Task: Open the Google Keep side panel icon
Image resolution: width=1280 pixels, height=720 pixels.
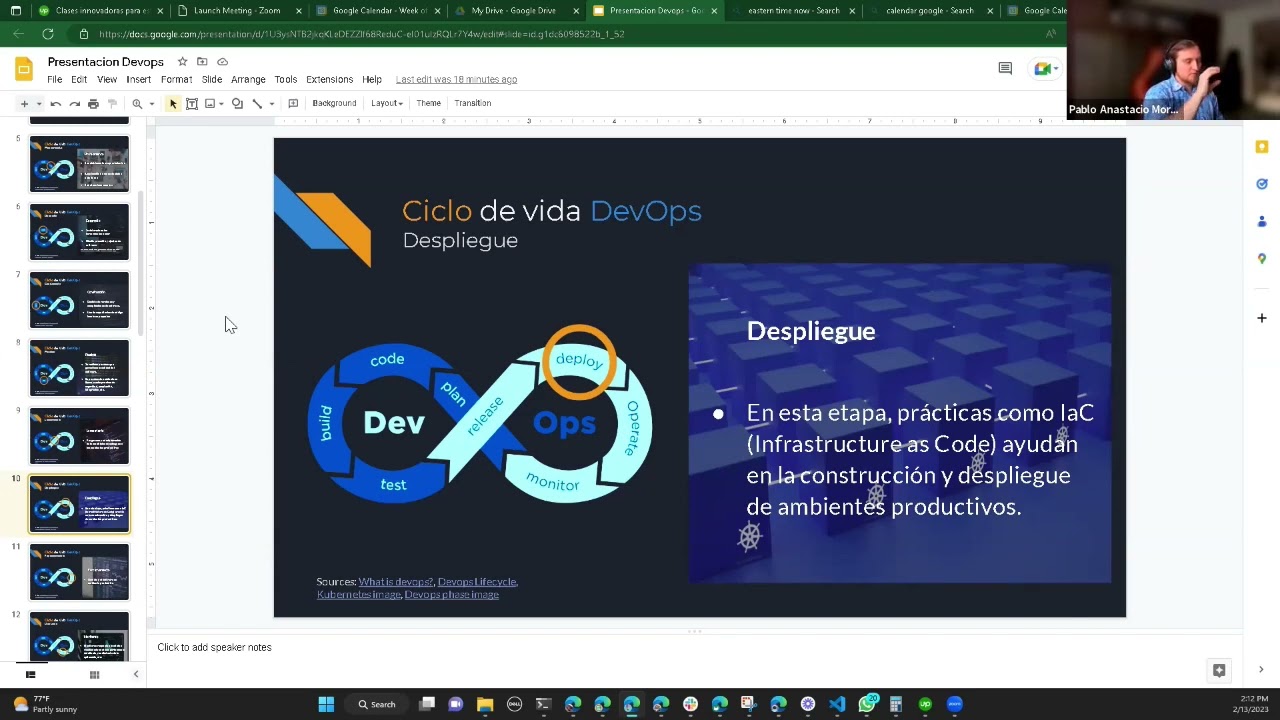Action: [1262, 147]
